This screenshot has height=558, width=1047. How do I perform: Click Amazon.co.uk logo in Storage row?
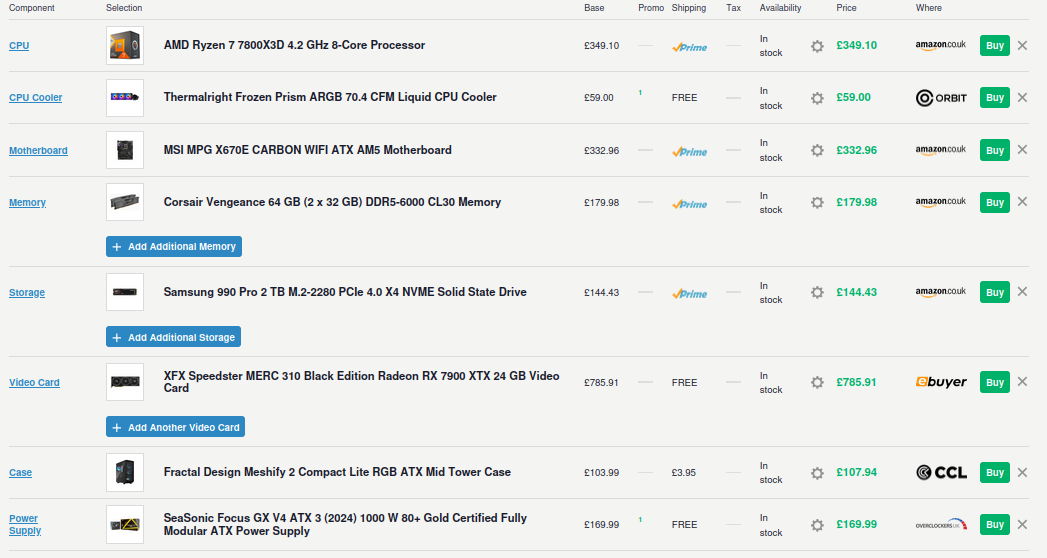[x=941, y=292]
